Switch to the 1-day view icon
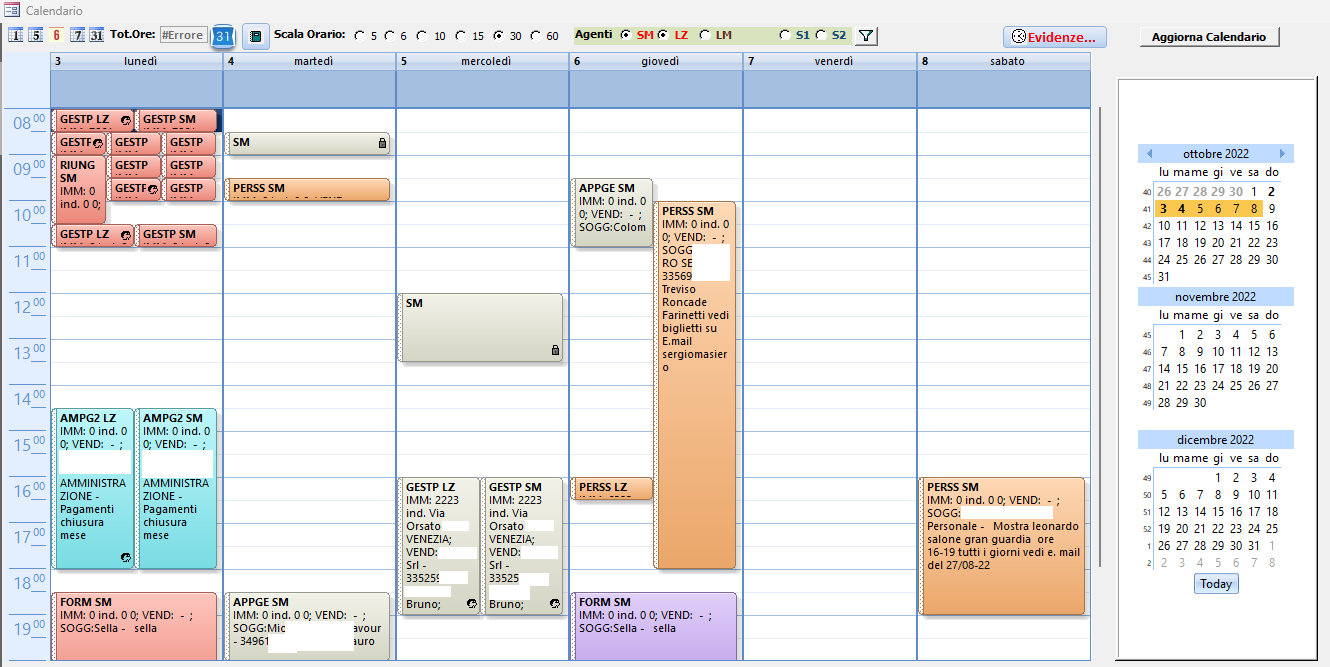The height and width of the screenshot is (667, 1330). [16, 35]
